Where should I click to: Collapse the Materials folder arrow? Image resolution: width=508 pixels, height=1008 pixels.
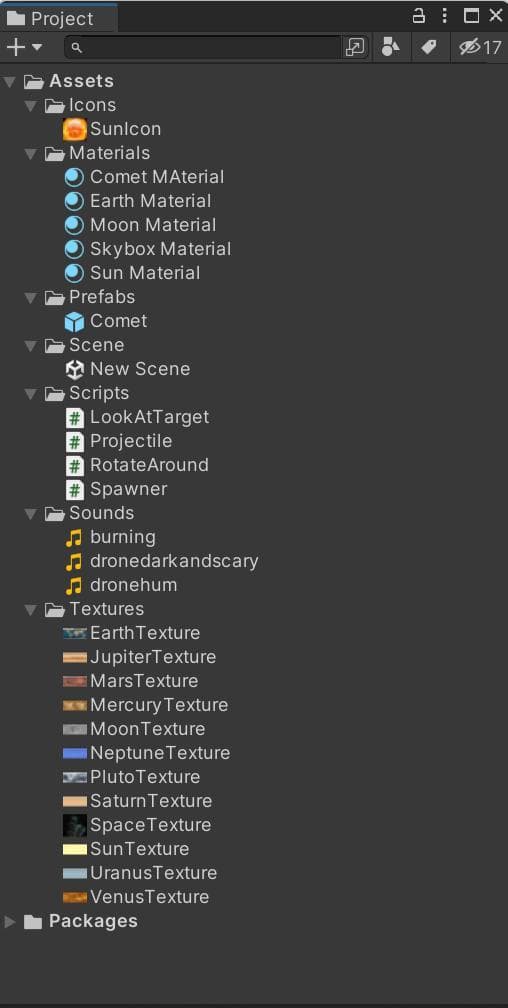point(30,154)
